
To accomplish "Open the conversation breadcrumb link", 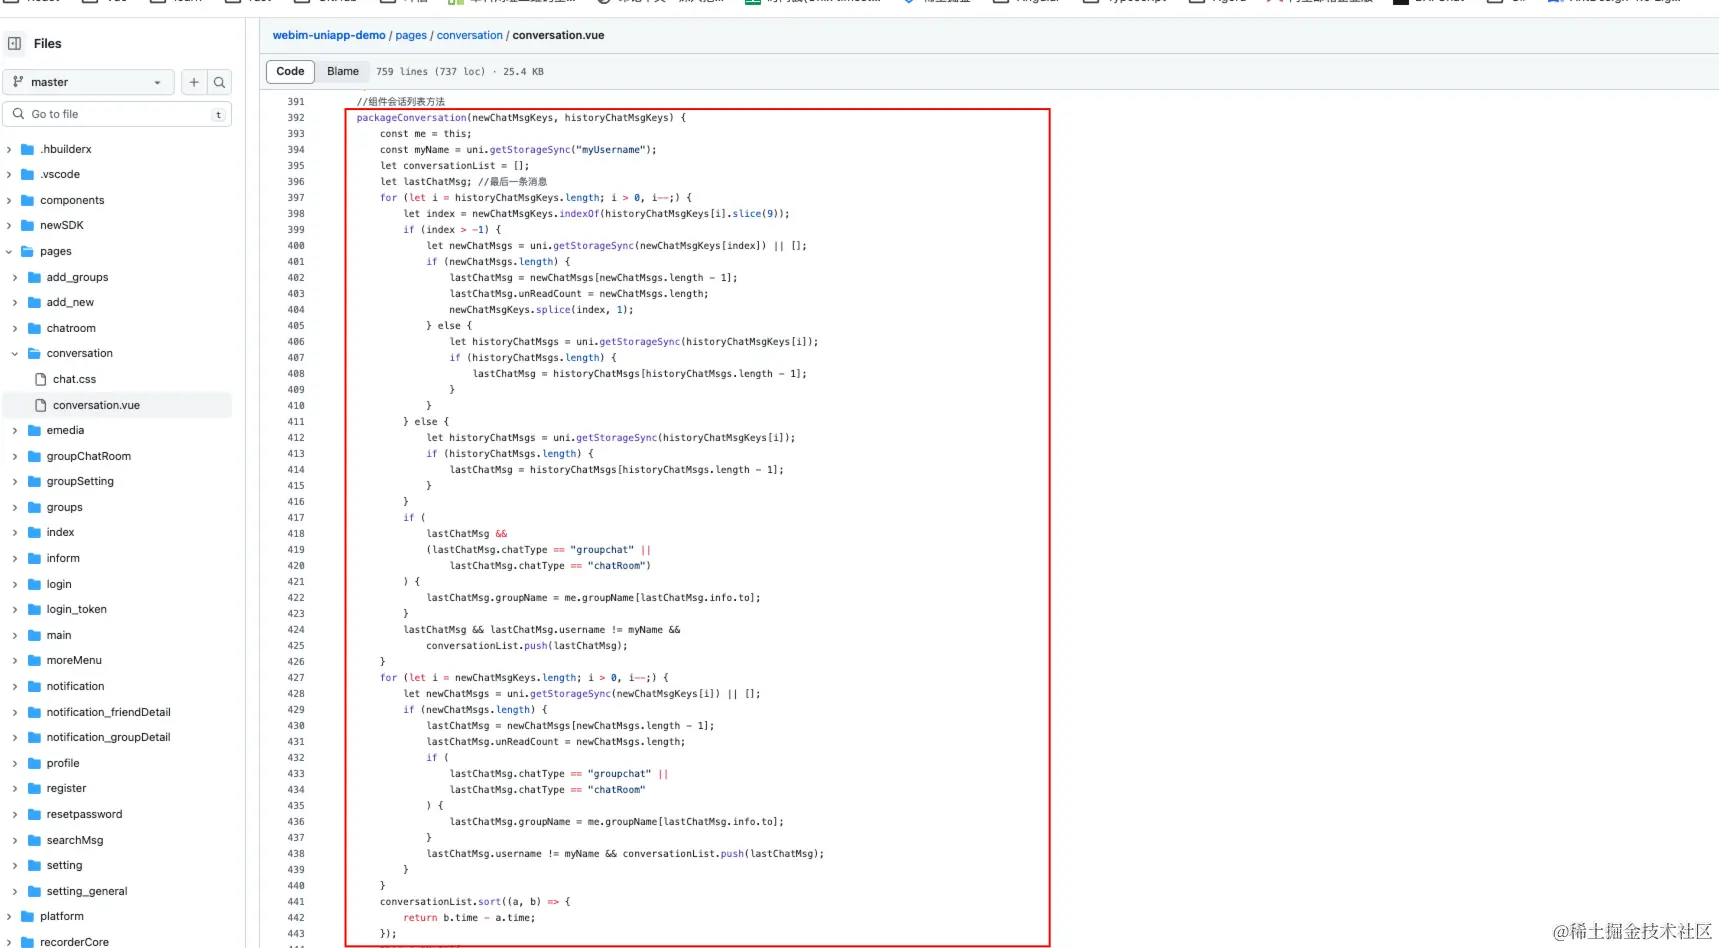I will [470, 35].
